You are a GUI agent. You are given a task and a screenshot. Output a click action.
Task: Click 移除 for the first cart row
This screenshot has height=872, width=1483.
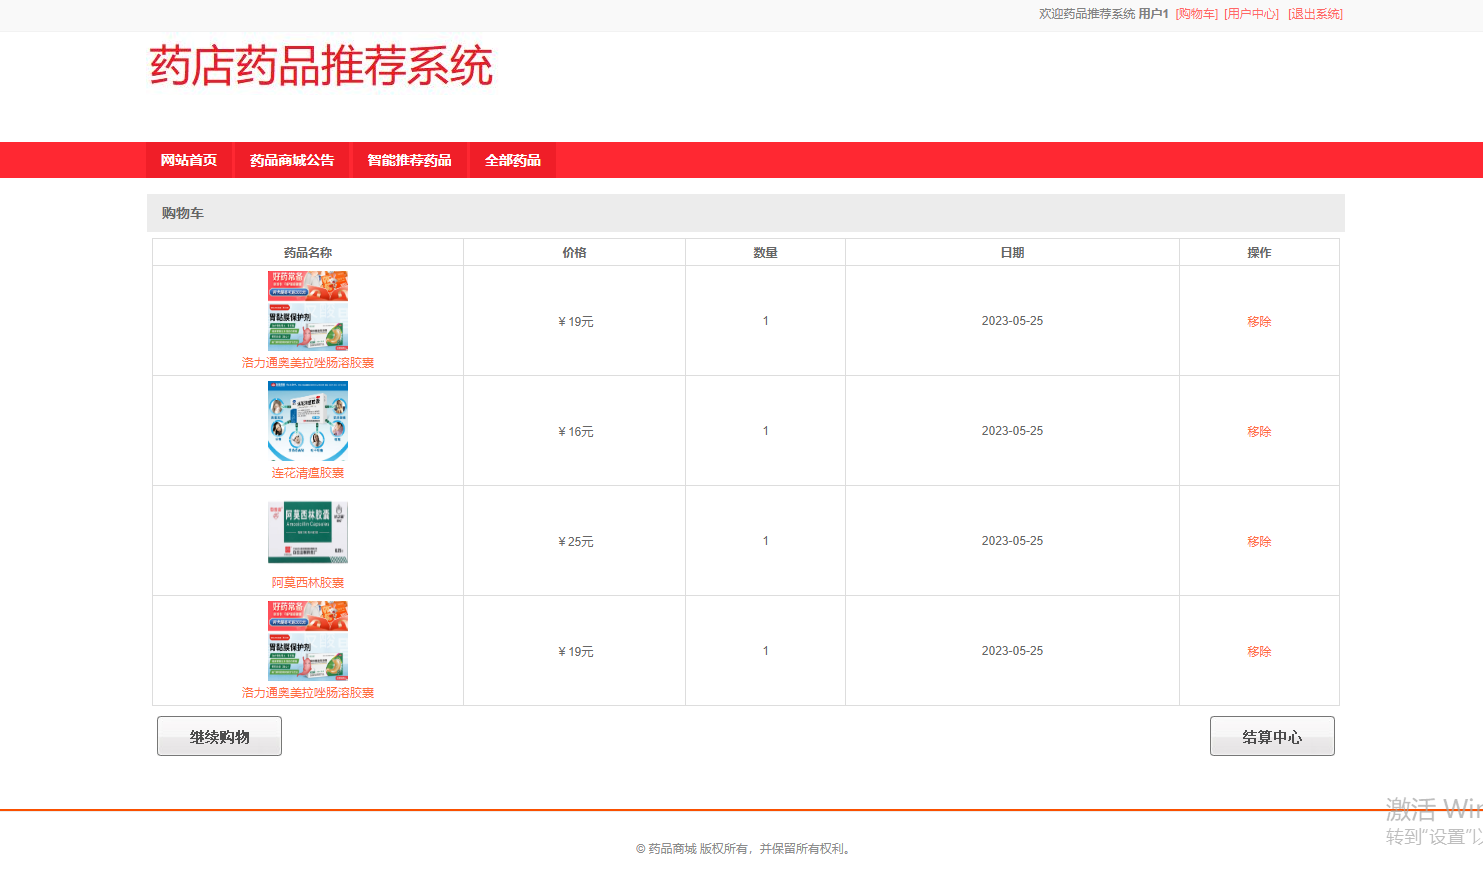pos(1259,322)
